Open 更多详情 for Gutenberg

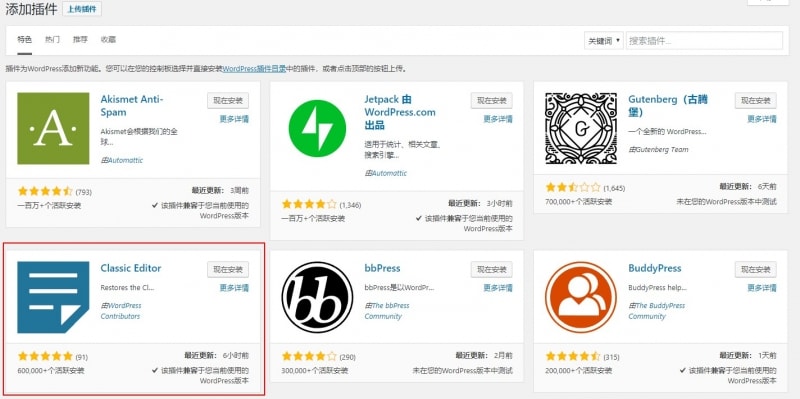762,119
